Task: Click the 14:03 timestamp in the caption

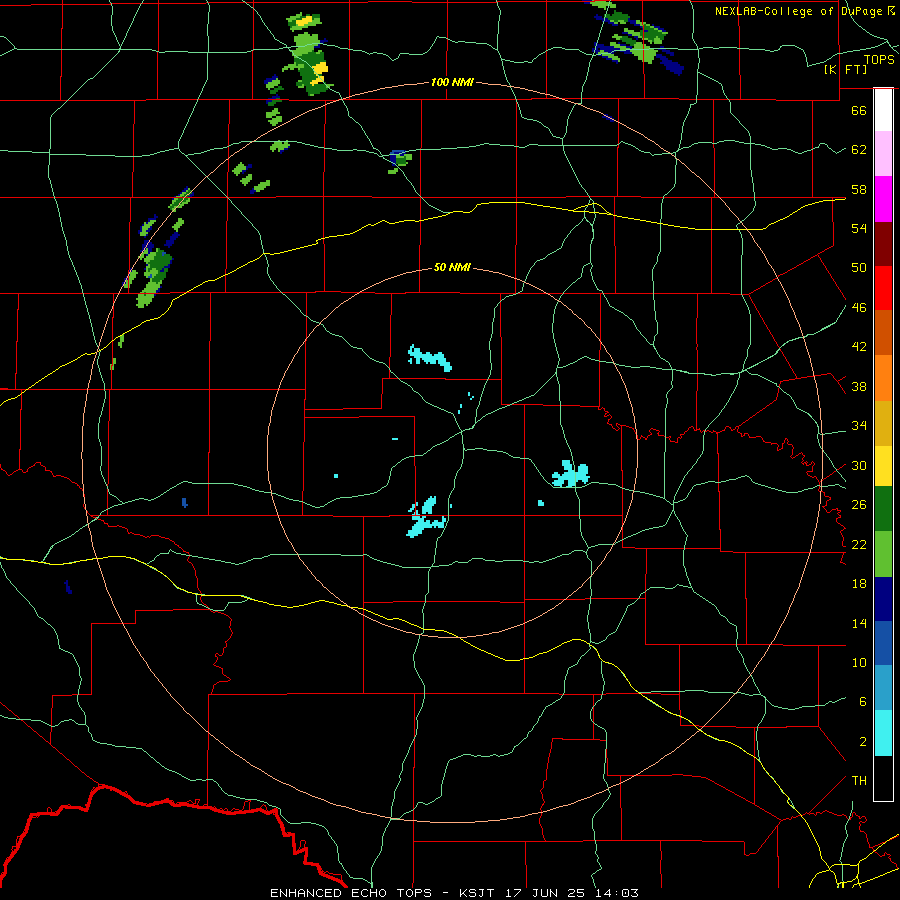Action: (615, 893)
